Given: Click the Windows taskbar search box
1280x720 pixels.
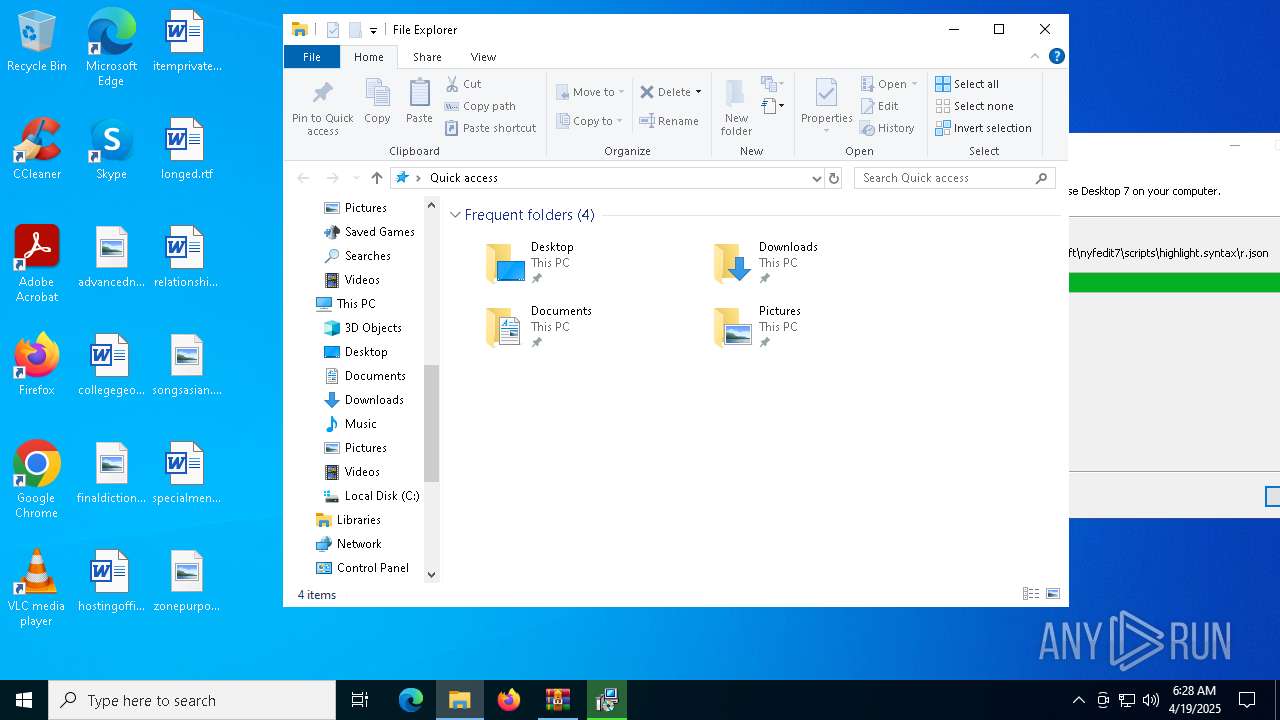Looking at the screenshot, I should 192,700.
